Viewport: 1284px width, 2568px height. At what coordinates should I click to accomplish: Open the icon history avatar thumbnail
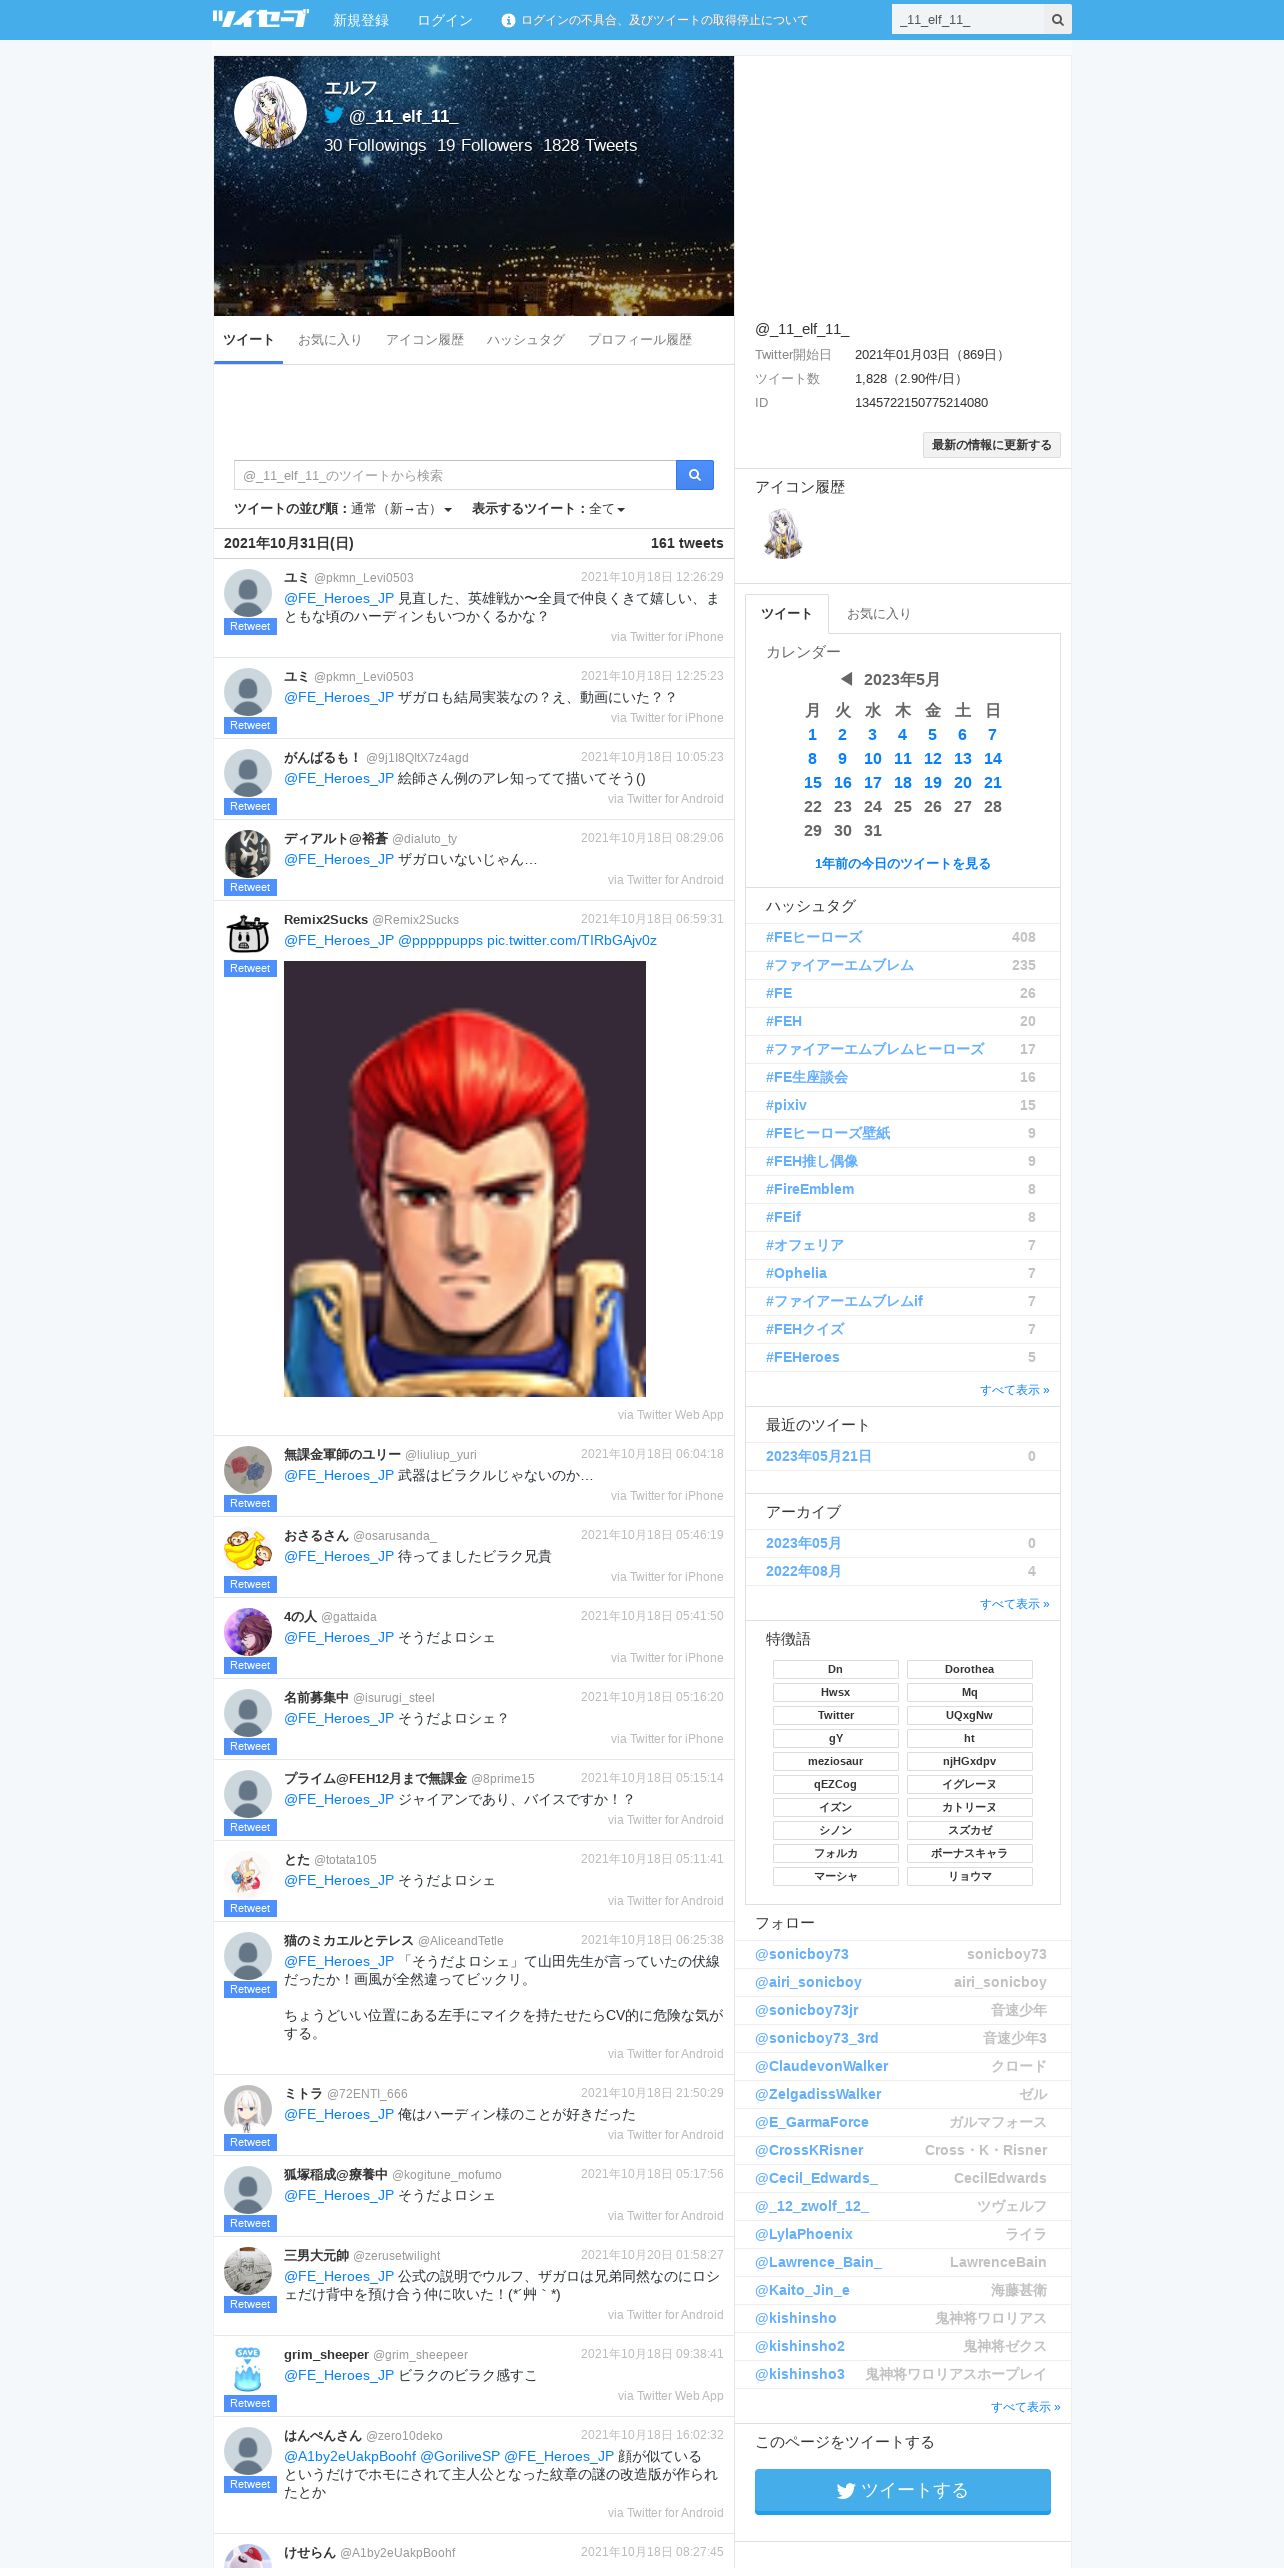[783, 533]
